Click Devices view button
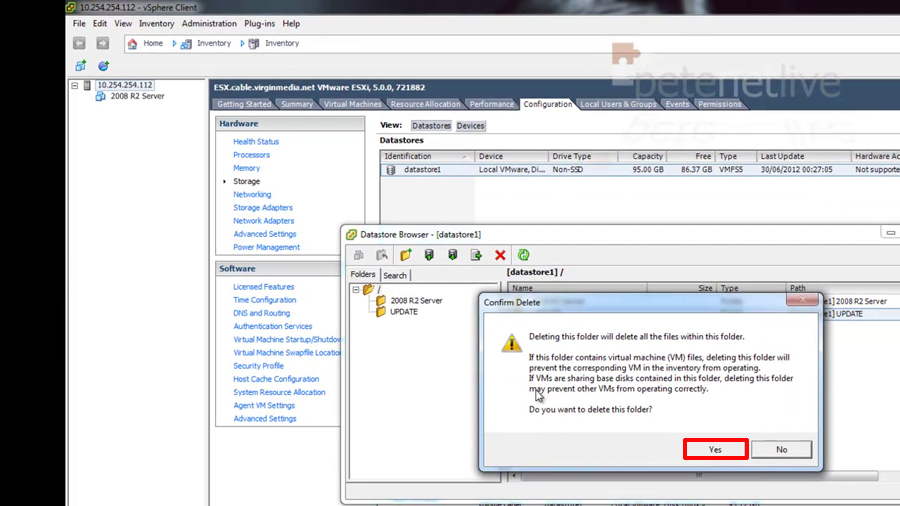The height and width of the screenshot is (506, 900). point(470,126)
